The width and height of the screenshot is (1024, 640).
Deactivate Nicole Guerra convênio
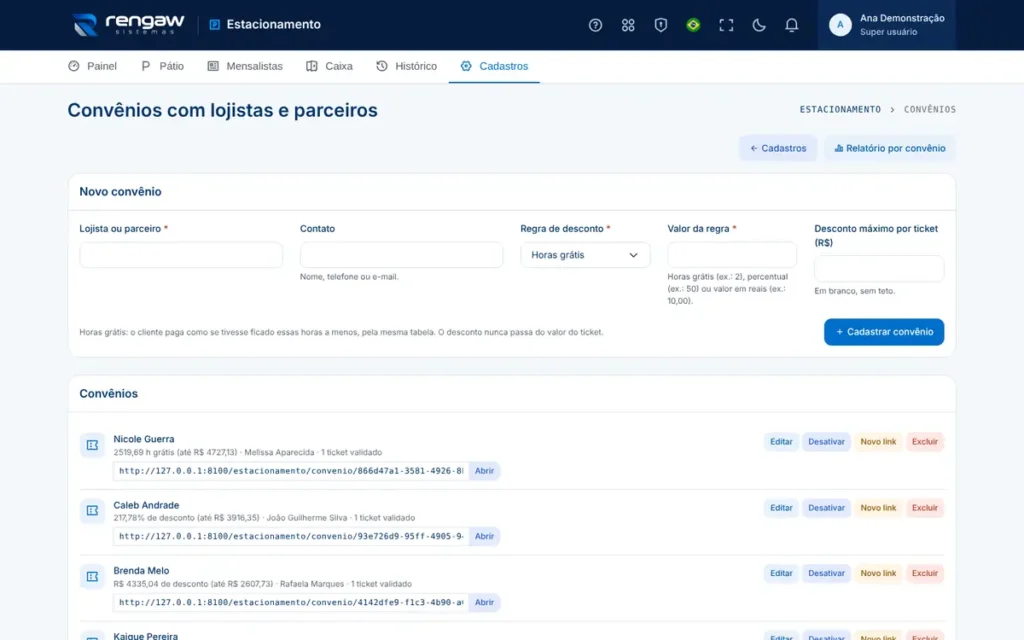coord(826,441)
